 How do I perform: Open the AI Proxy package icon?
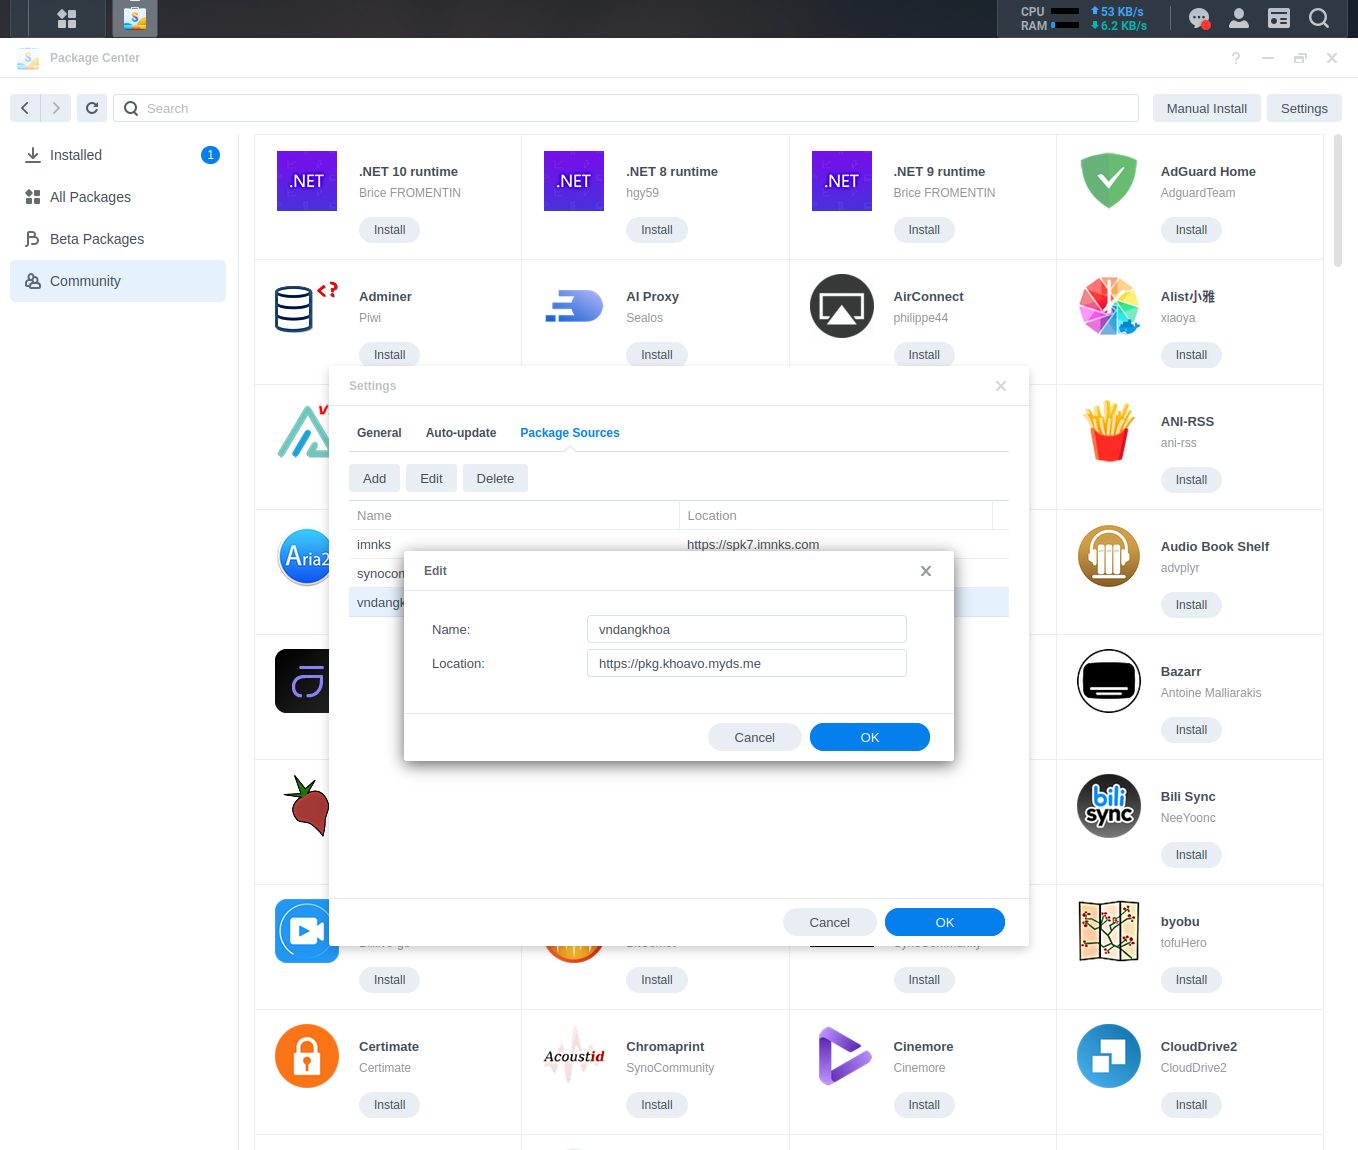pos(574,306)
